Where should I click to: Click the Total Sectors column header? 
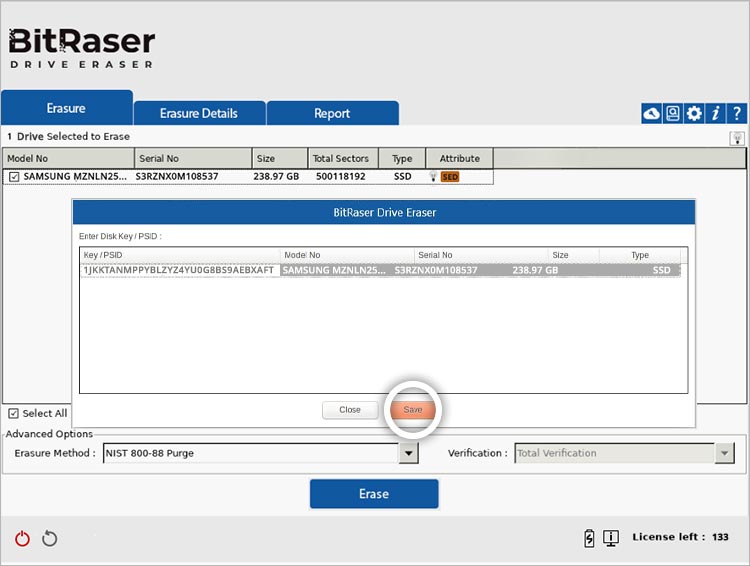click(343, 158)
